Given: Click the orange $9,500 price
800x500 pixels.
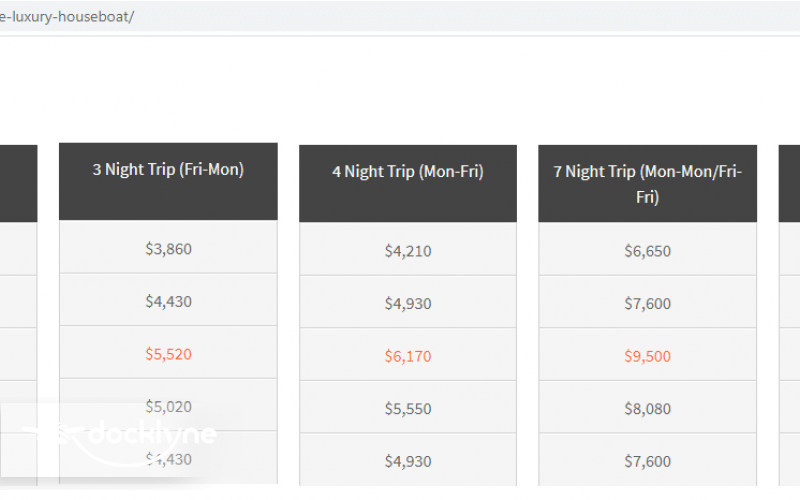Looking at the screenshot, I should (x=648, y=355).
